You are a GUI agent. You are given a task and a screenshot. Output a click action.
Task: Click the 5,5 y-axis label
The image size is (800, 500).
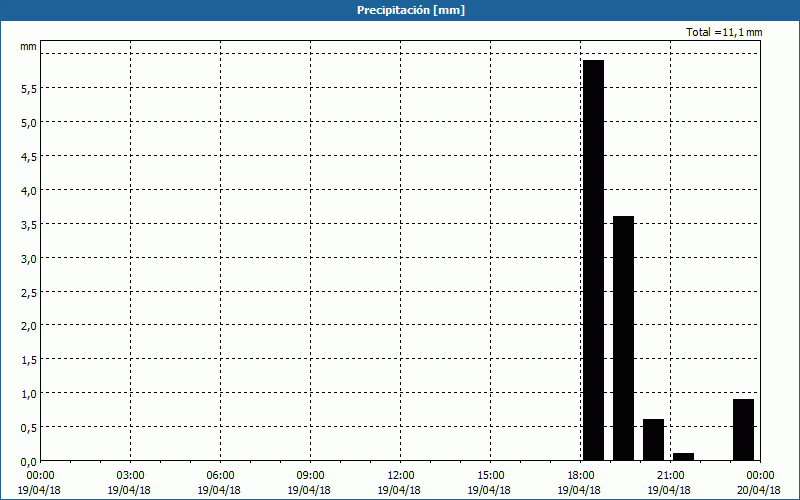(29, 89)
